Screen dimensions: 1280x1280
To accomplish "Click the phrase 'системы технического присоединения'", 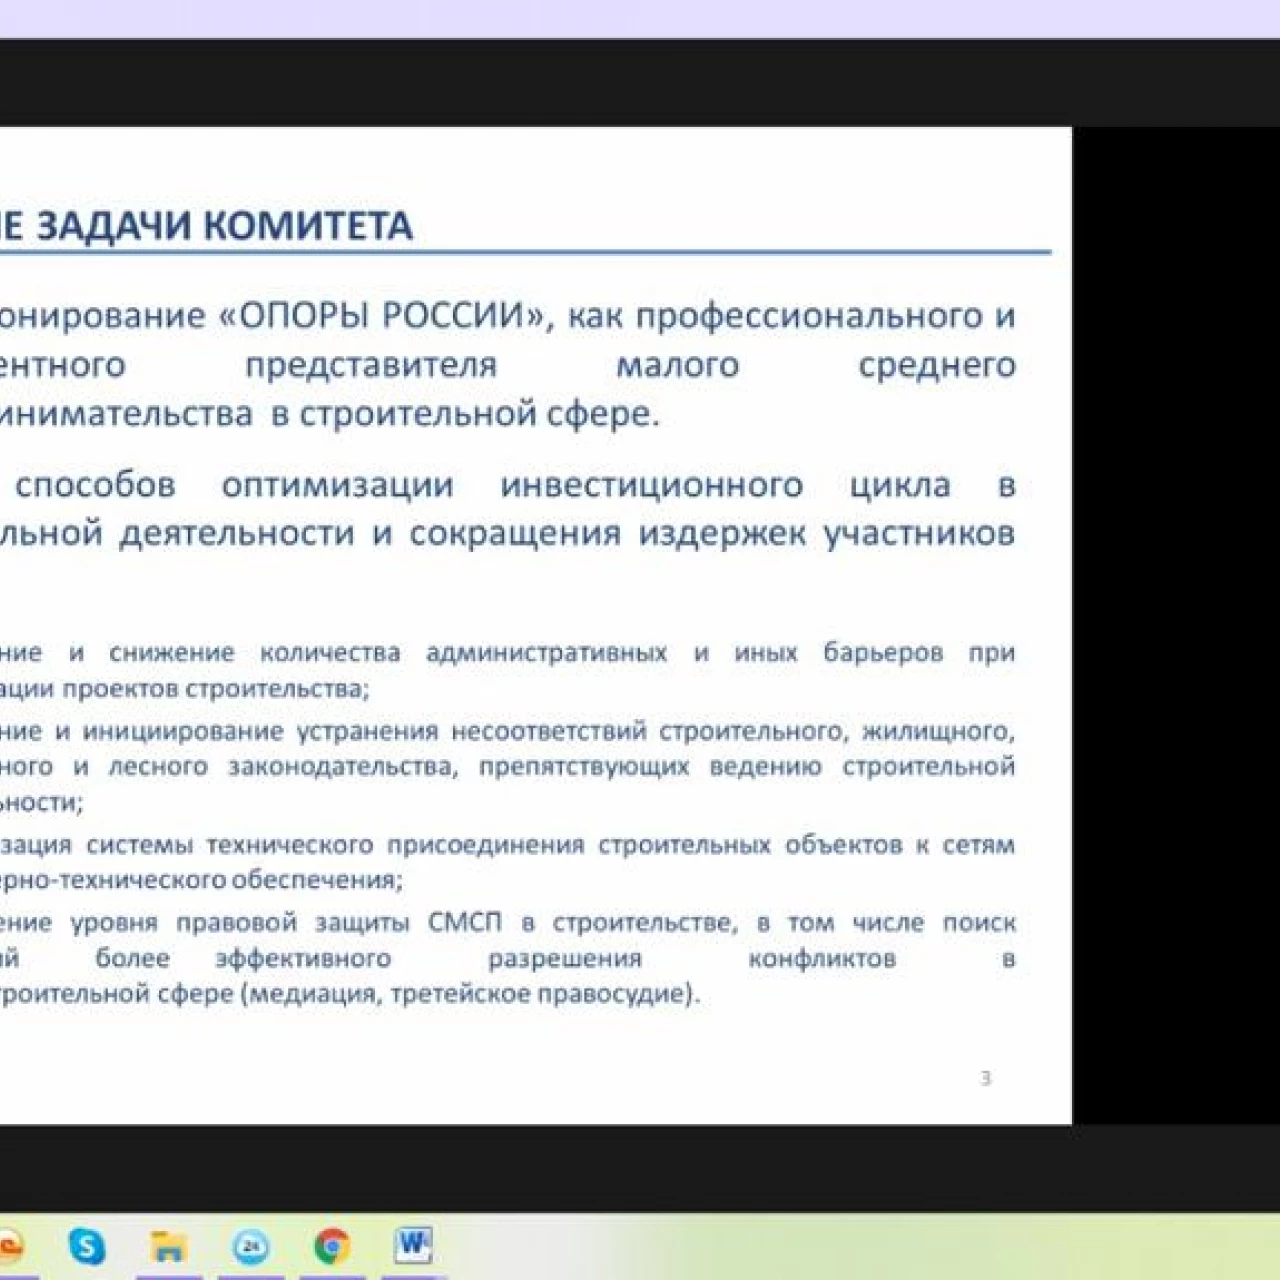I will (335, 845).
